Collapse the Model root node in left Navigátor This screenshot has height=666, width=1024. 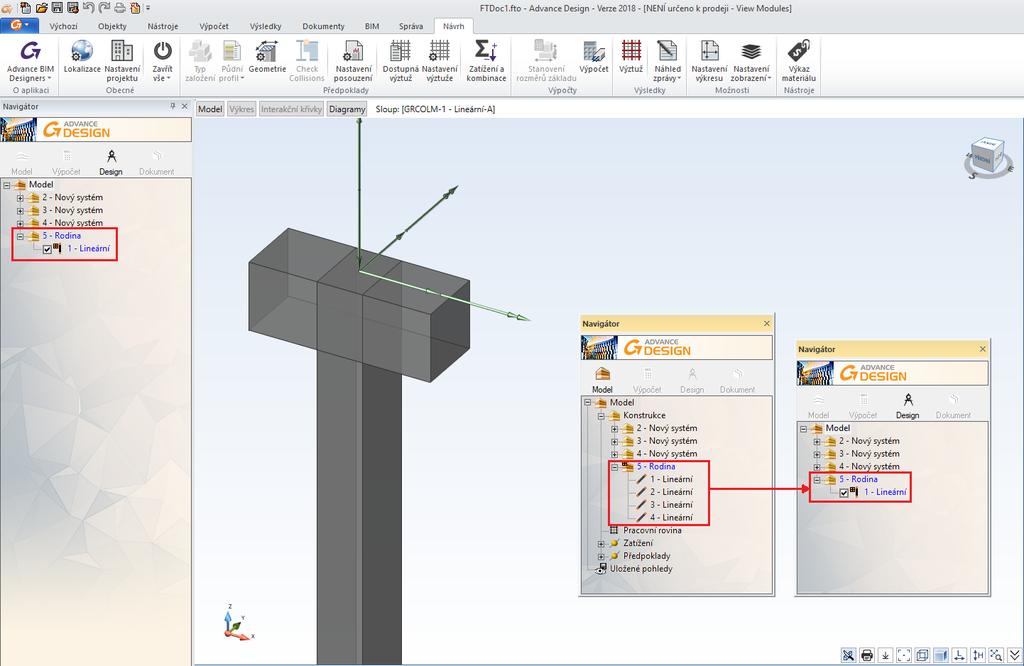7,185
